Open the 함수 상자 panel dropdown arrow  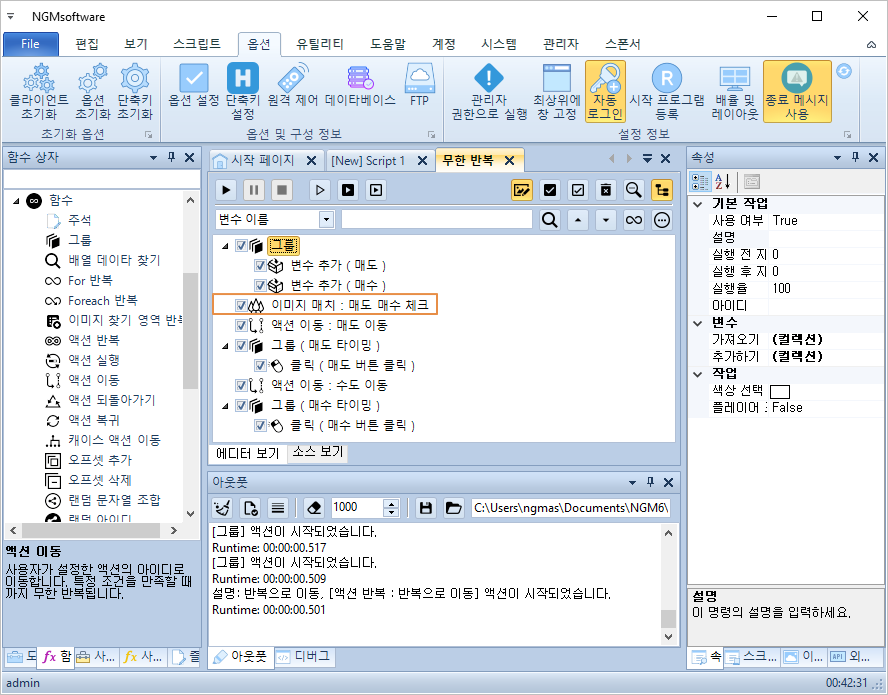click(153, 157)
